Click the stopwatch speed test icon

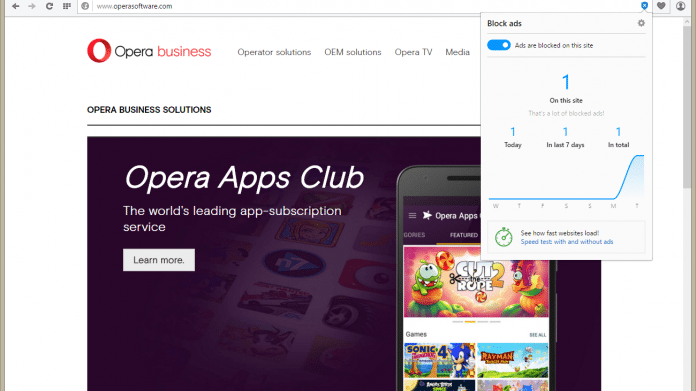click(504, 237)
